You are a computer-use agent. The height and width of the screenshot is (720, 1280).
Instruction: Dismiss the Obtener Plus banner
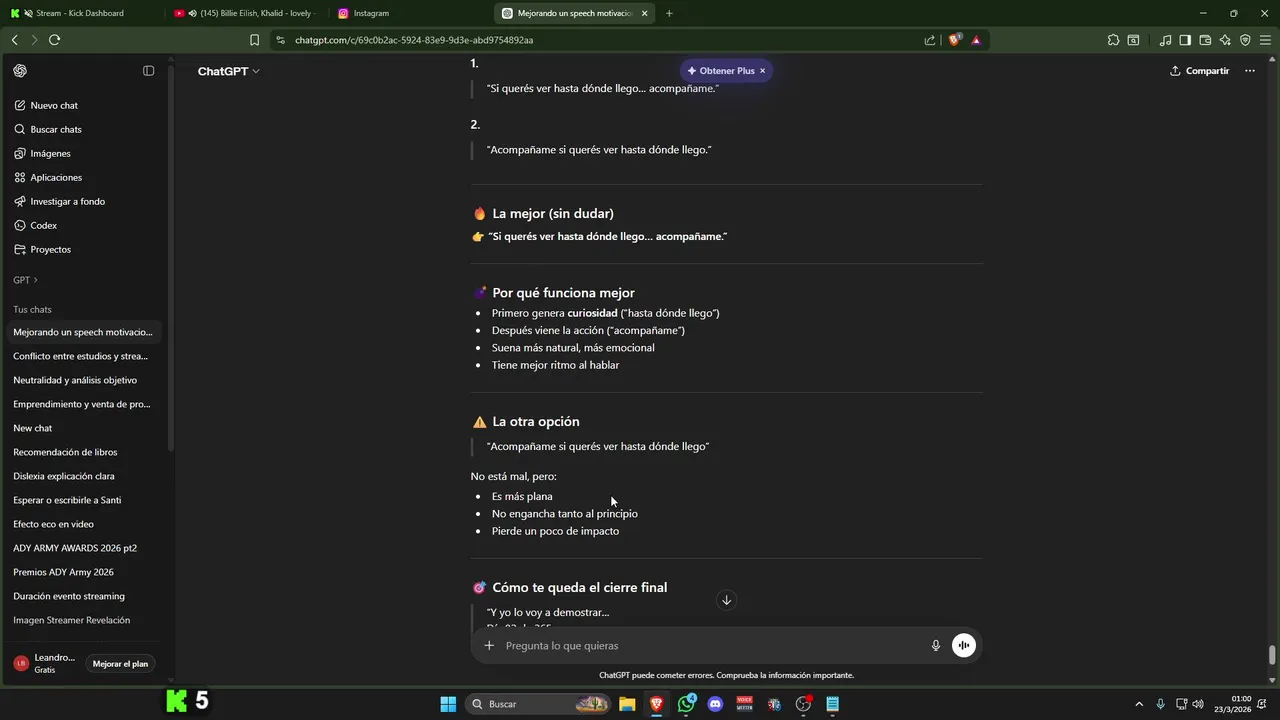[x=762, y=71]
